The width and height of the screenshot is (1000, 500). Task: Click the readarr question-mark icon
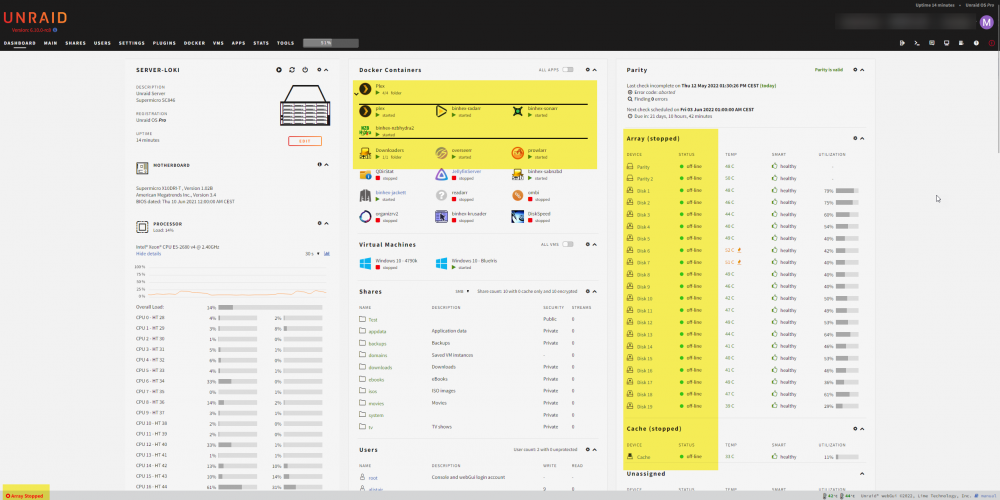(x=441, y=195)
